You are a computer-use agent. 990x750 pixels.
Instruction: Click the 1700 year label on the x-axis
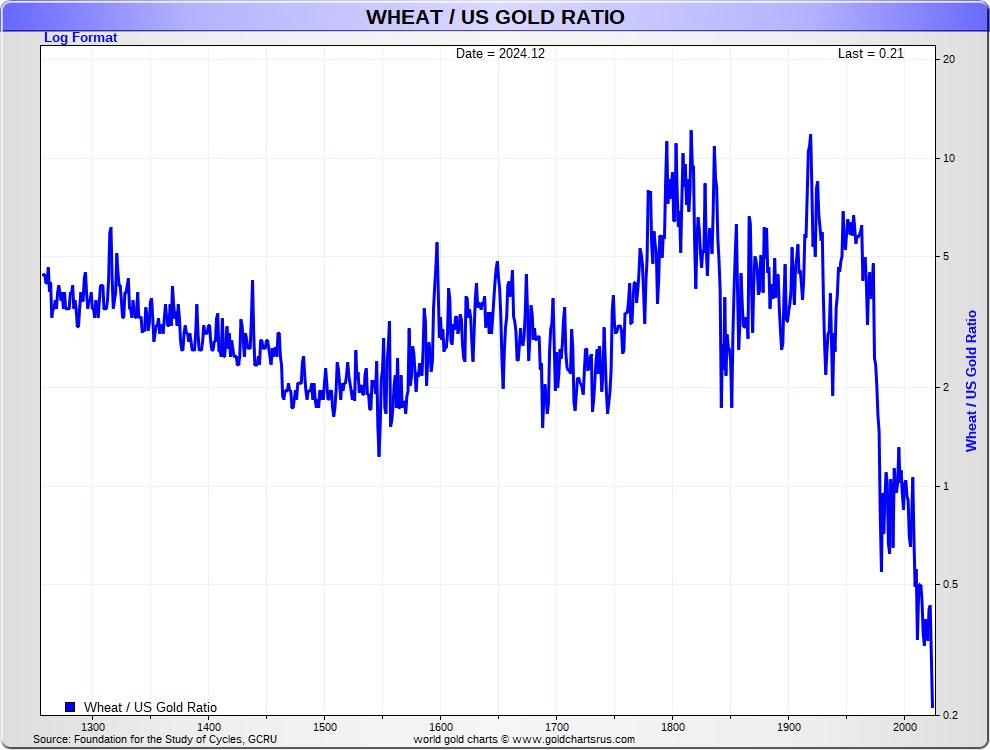[x=557, y=726]
